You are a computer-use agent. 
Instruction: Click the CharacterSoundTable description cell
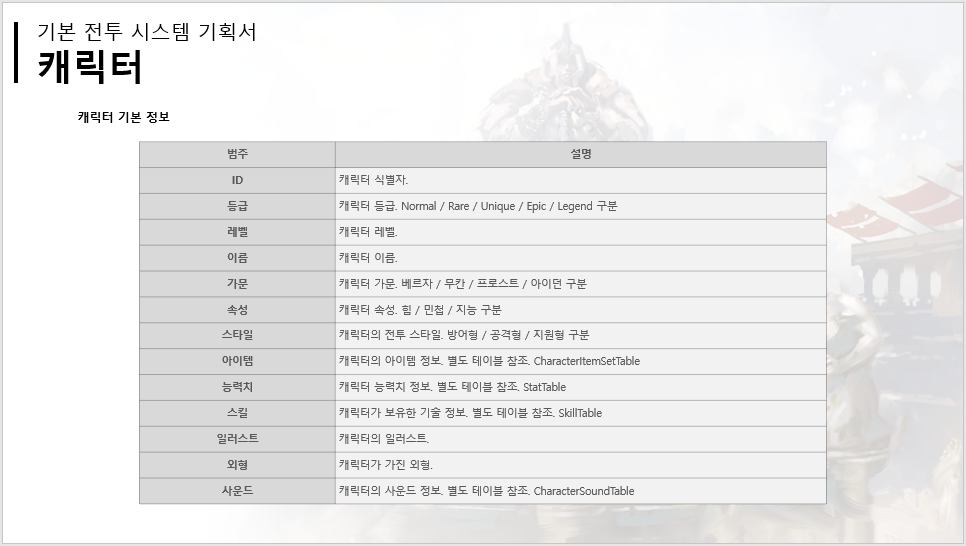coord(580,491)
